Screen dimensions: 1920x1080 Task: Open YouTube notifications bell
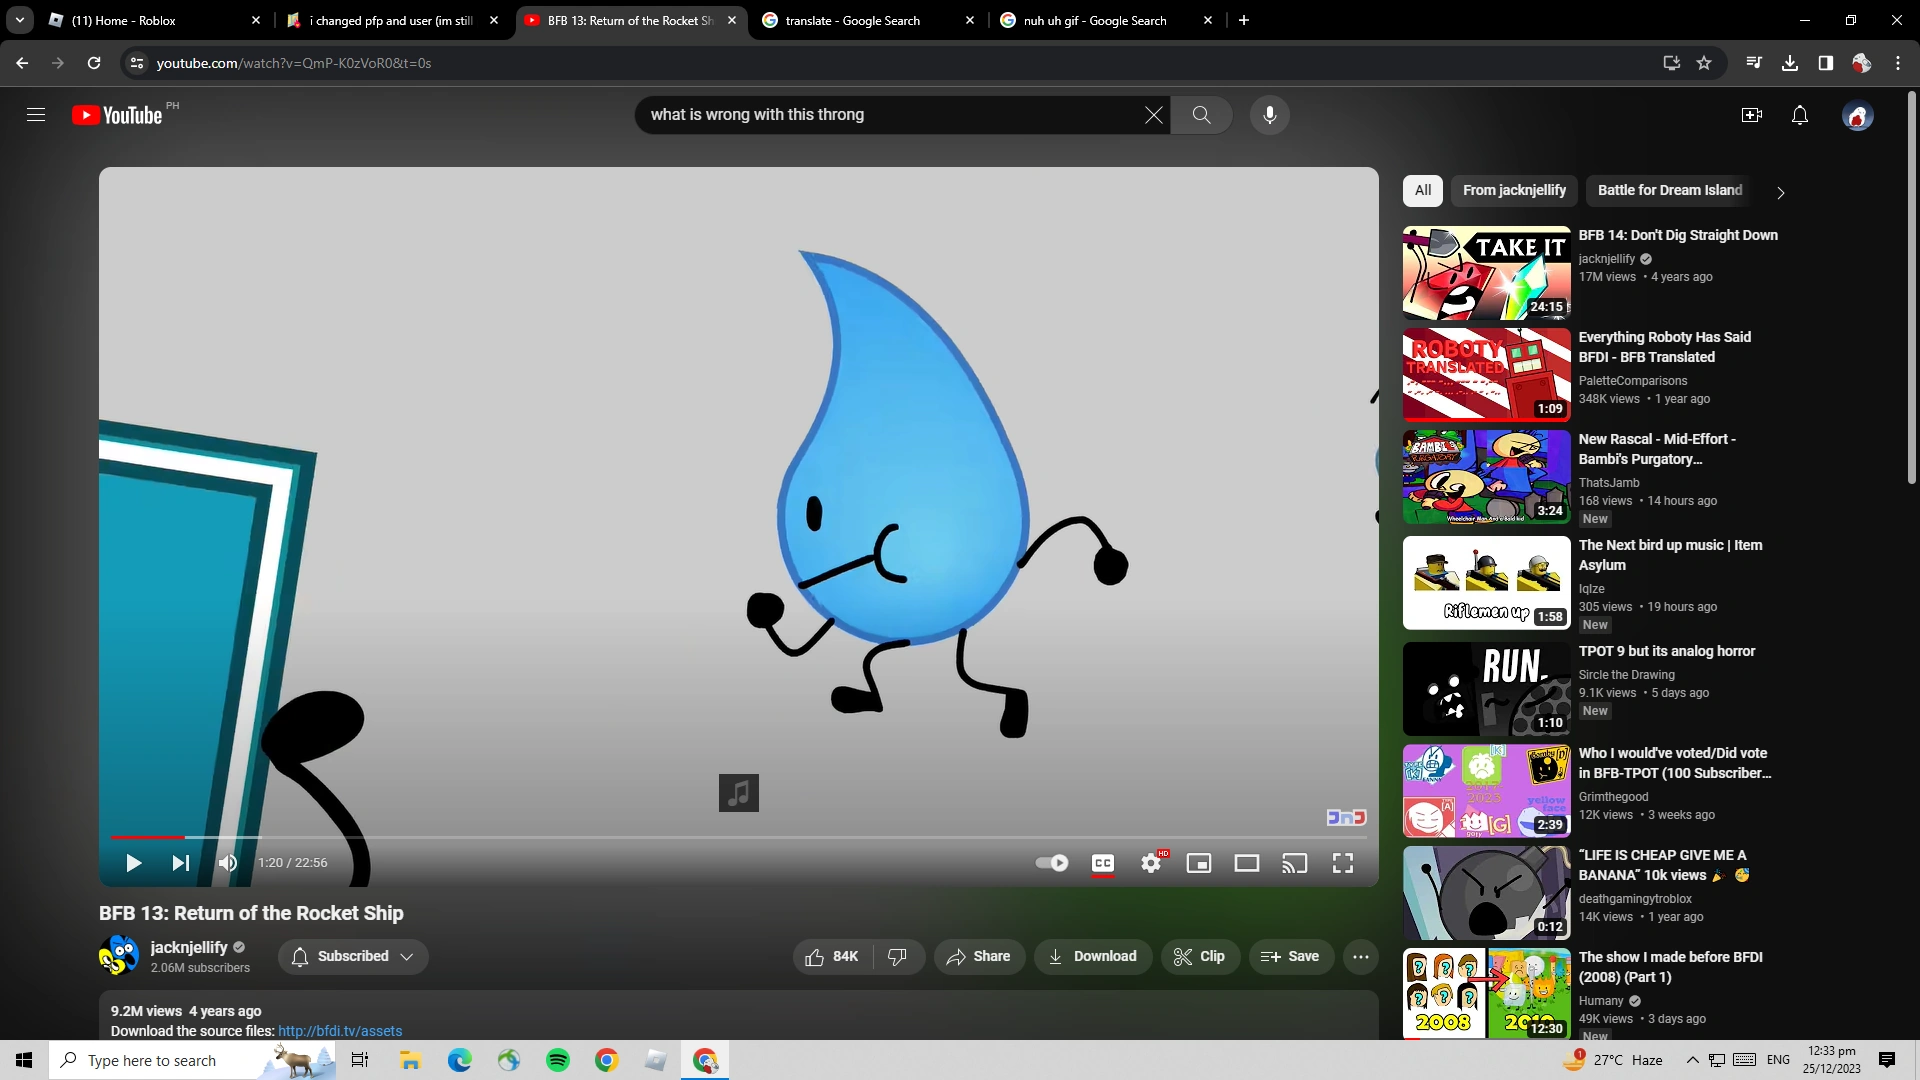[1799, 115]
